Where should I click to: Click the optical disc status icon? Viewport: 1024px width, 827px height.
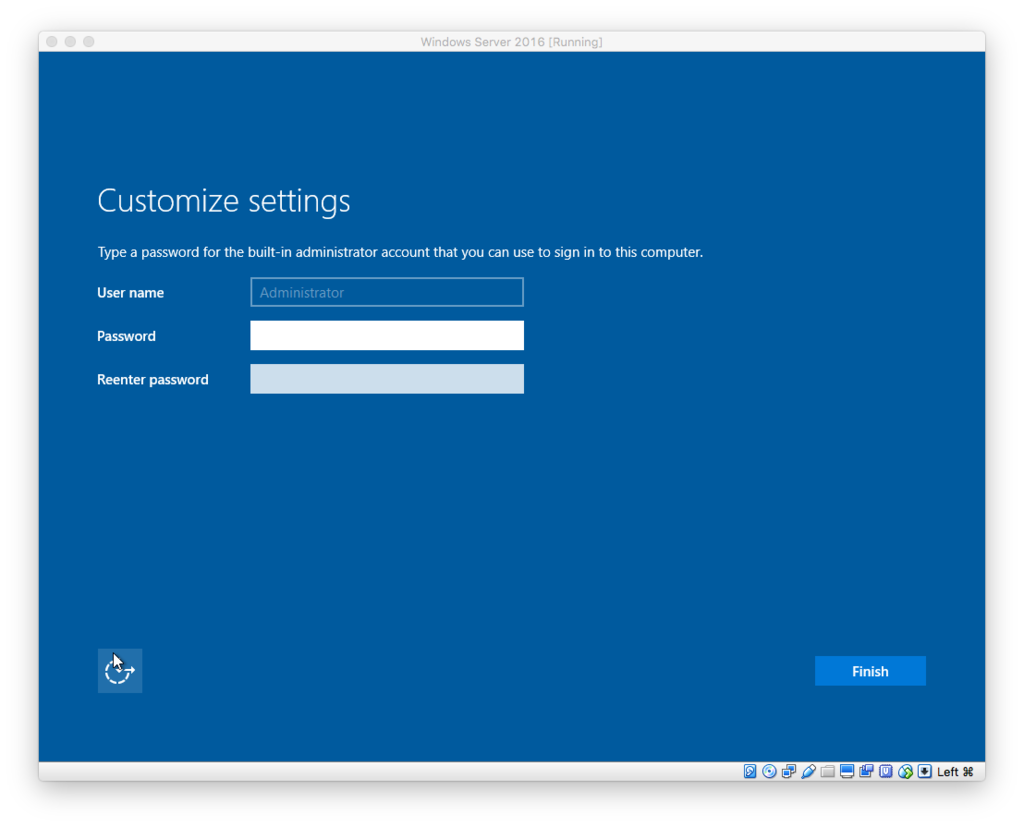point(769,771)
